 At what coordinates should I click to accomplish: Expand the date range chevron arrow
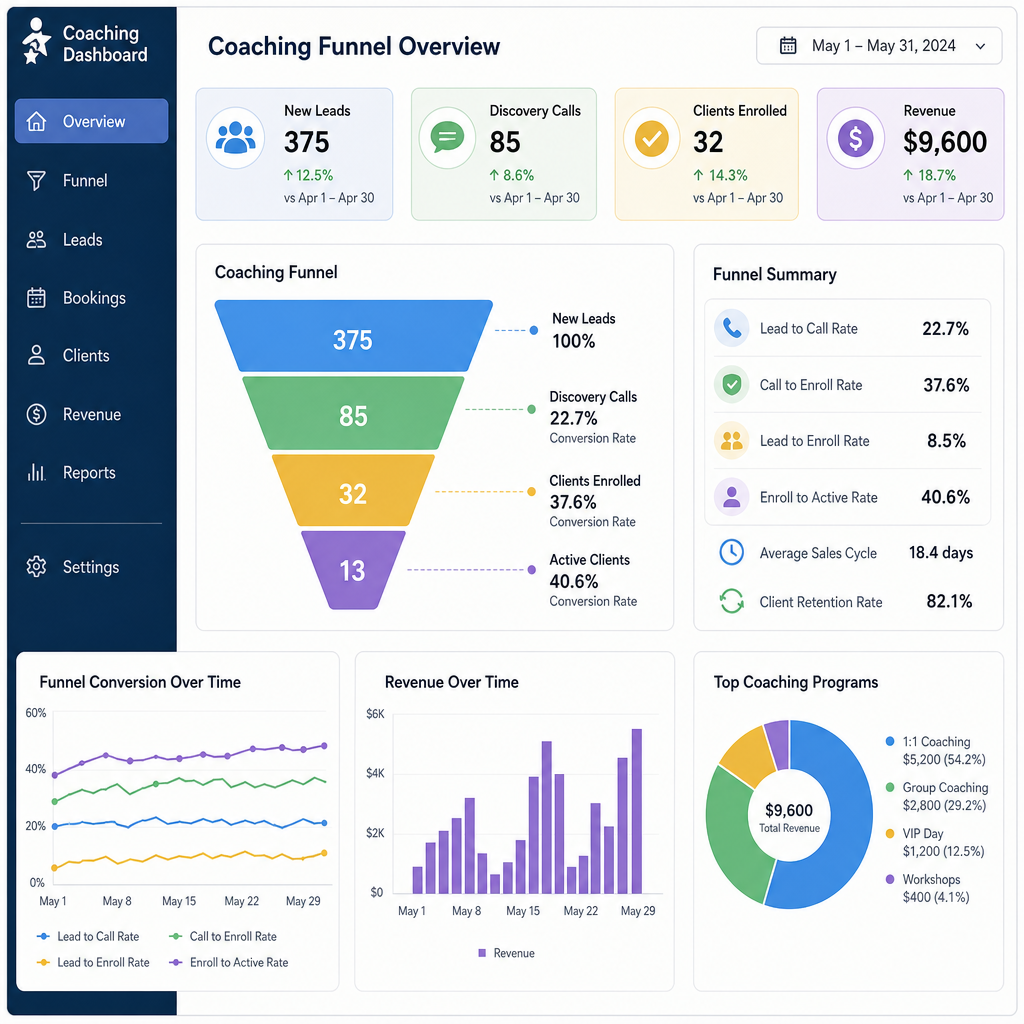[980, 46]
